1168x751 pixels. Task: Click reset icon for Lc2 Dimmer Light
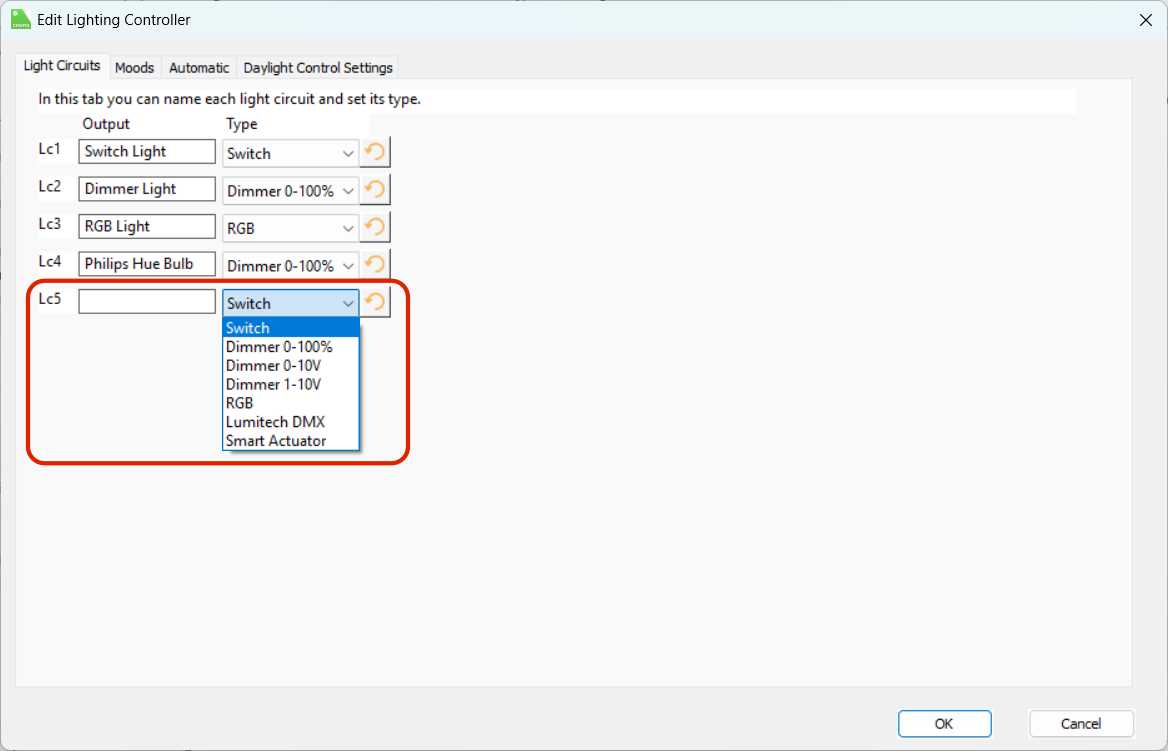tap(375, 190)
